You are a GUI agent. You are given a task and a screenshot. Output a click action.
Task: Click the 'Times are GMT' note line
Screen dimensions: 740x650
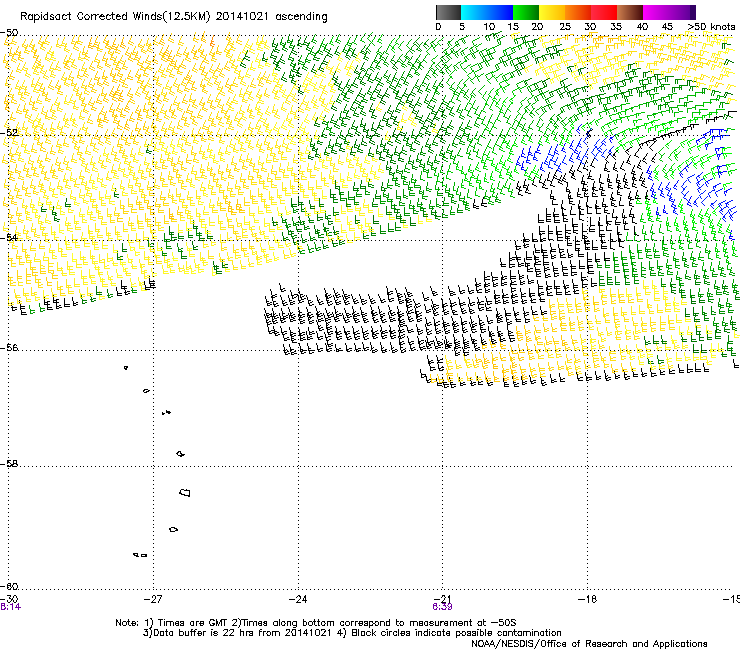(x=316, y=623)
